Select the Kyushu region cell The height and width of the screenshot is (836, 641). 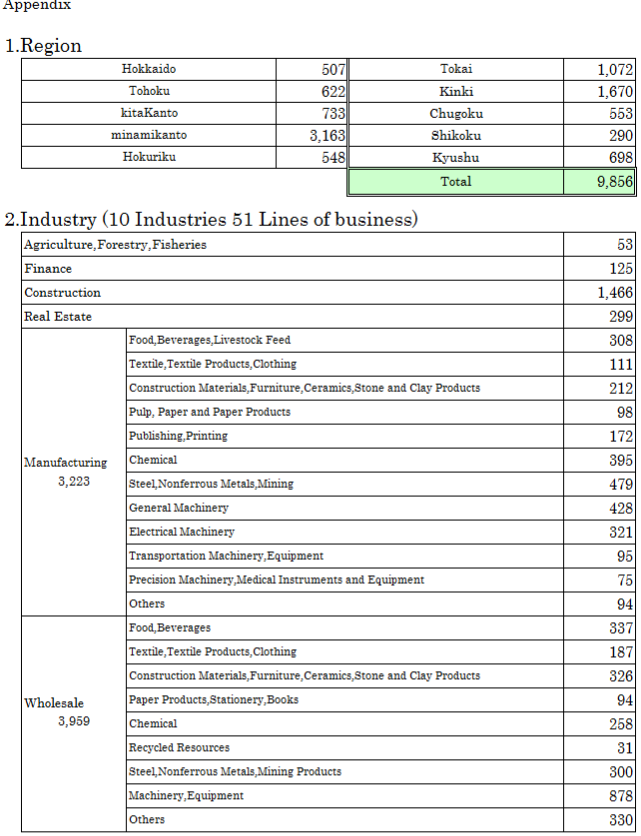pos(456,157)
